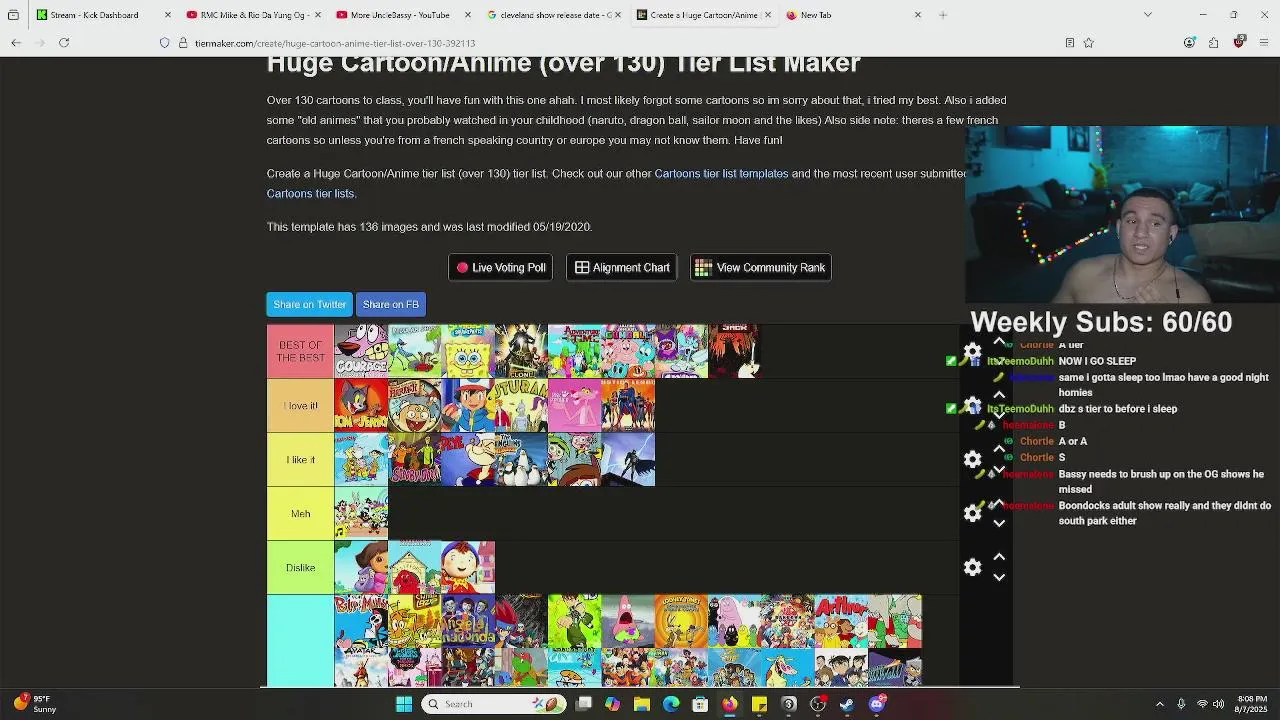This screenshot has height=720, width=1280.
Task: Open Firefox account icon
Action: point(1189,43)
